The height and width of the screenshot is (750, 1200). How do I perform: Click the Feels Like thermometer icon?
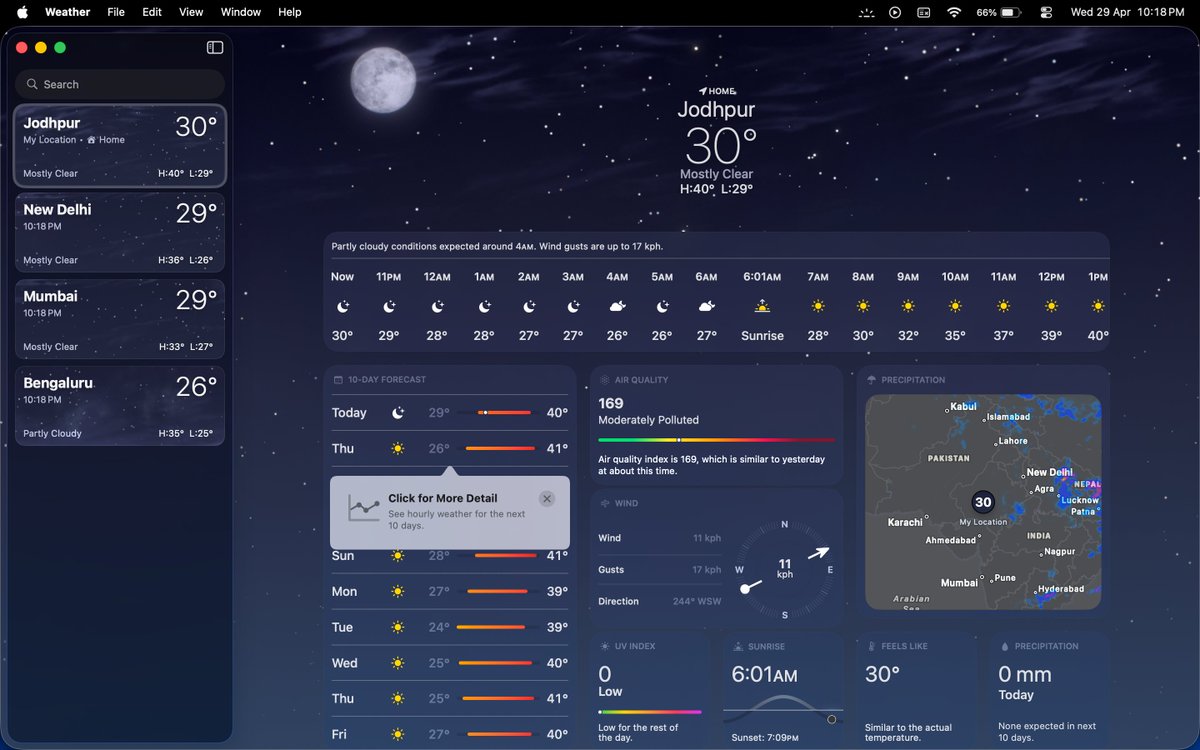pyautogui.click(x=872, y=646)
